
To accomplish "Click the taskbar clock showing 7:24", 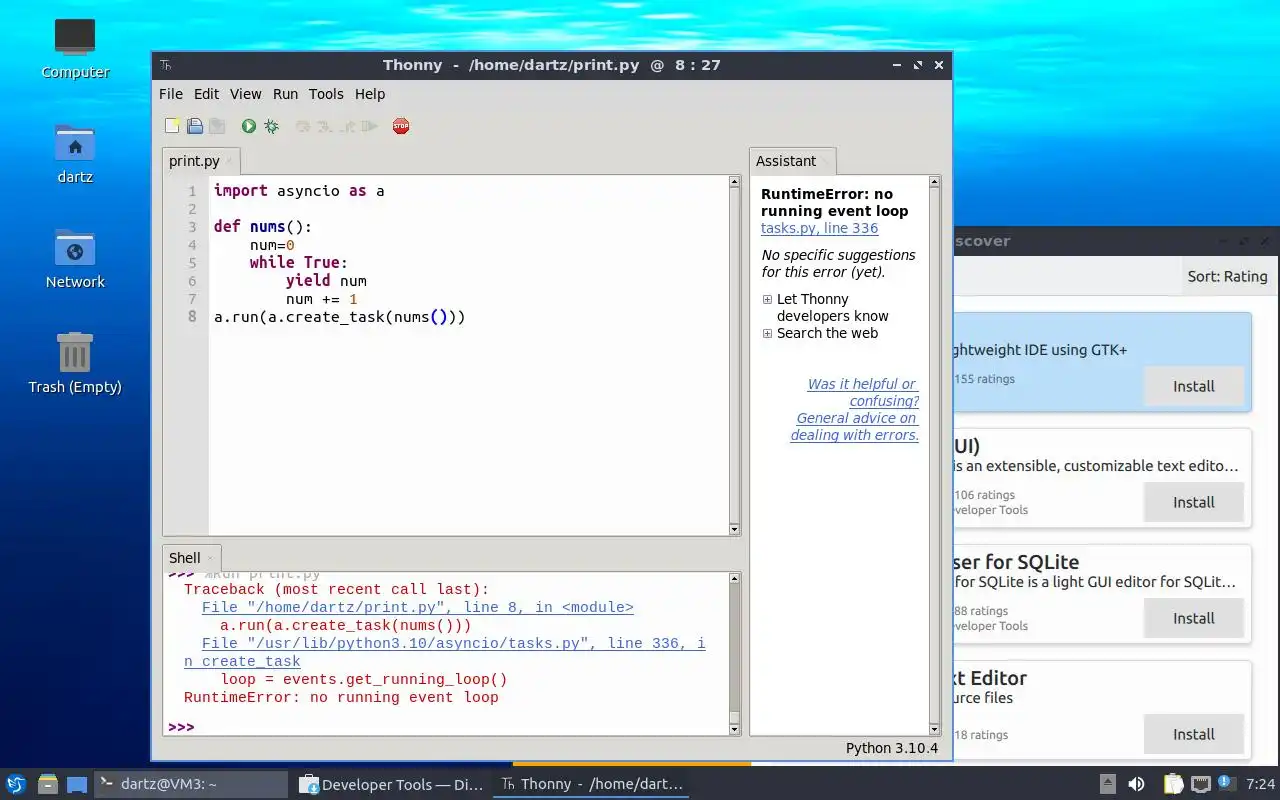I will [x=1261, y=784].
